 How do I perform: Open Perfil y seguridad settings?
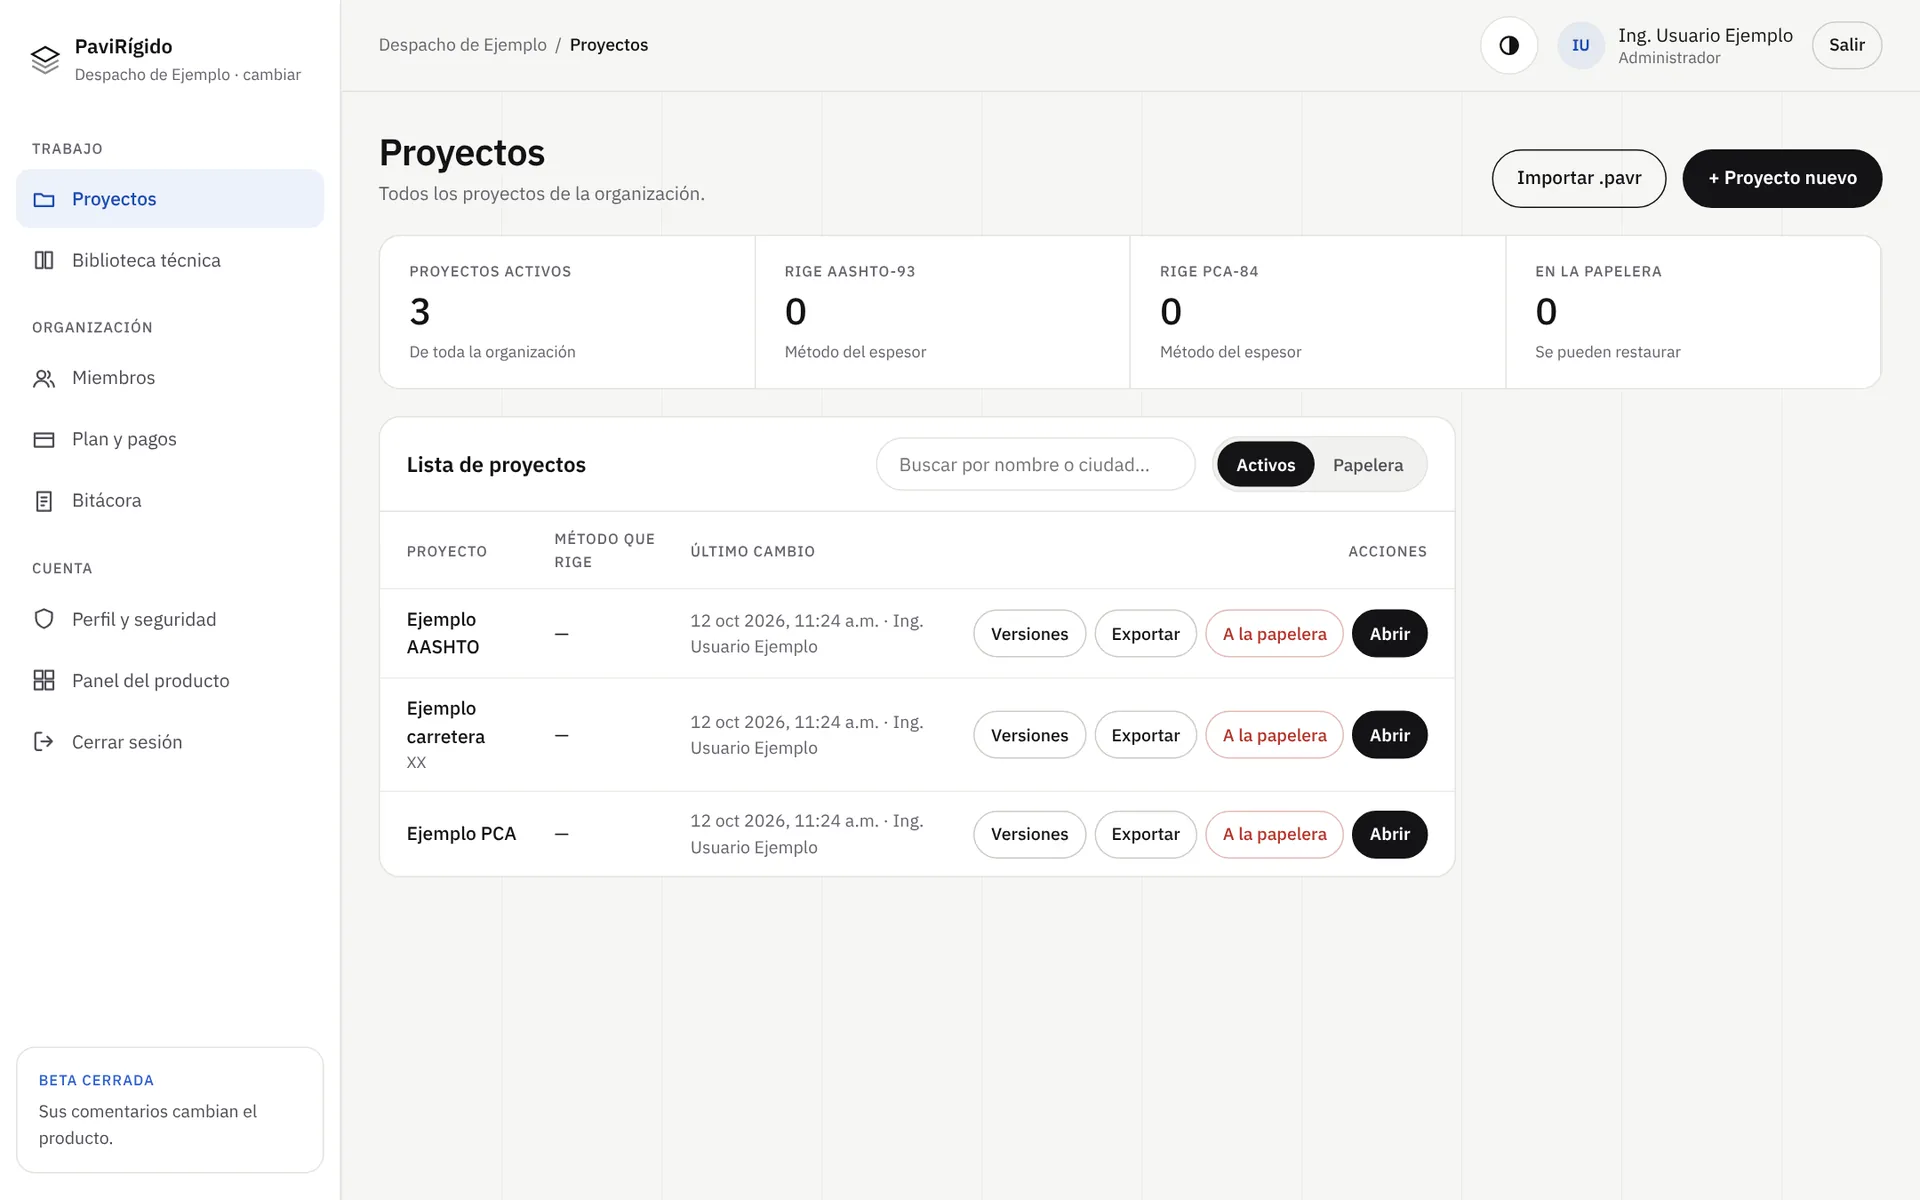point(170,619)
